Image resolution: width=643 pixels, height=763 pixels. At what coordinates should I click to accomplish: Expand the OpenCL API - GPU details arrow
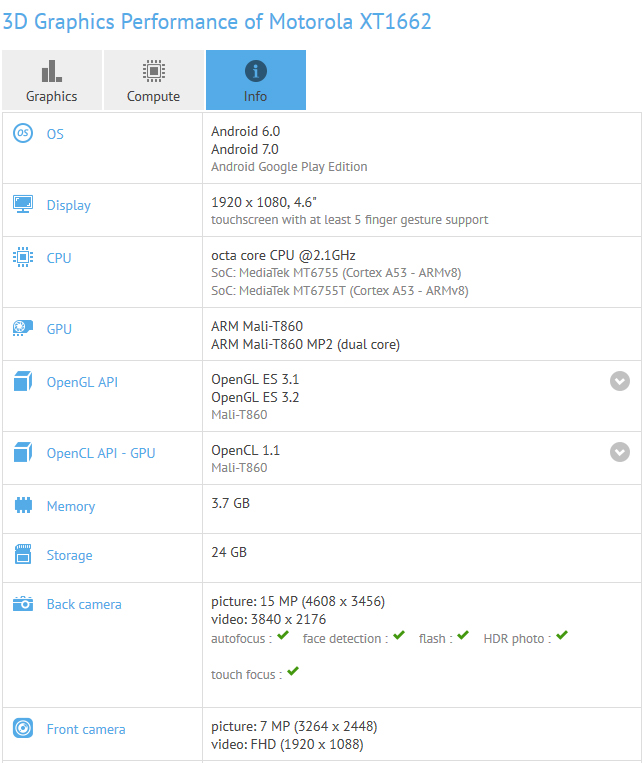(620, 452)
